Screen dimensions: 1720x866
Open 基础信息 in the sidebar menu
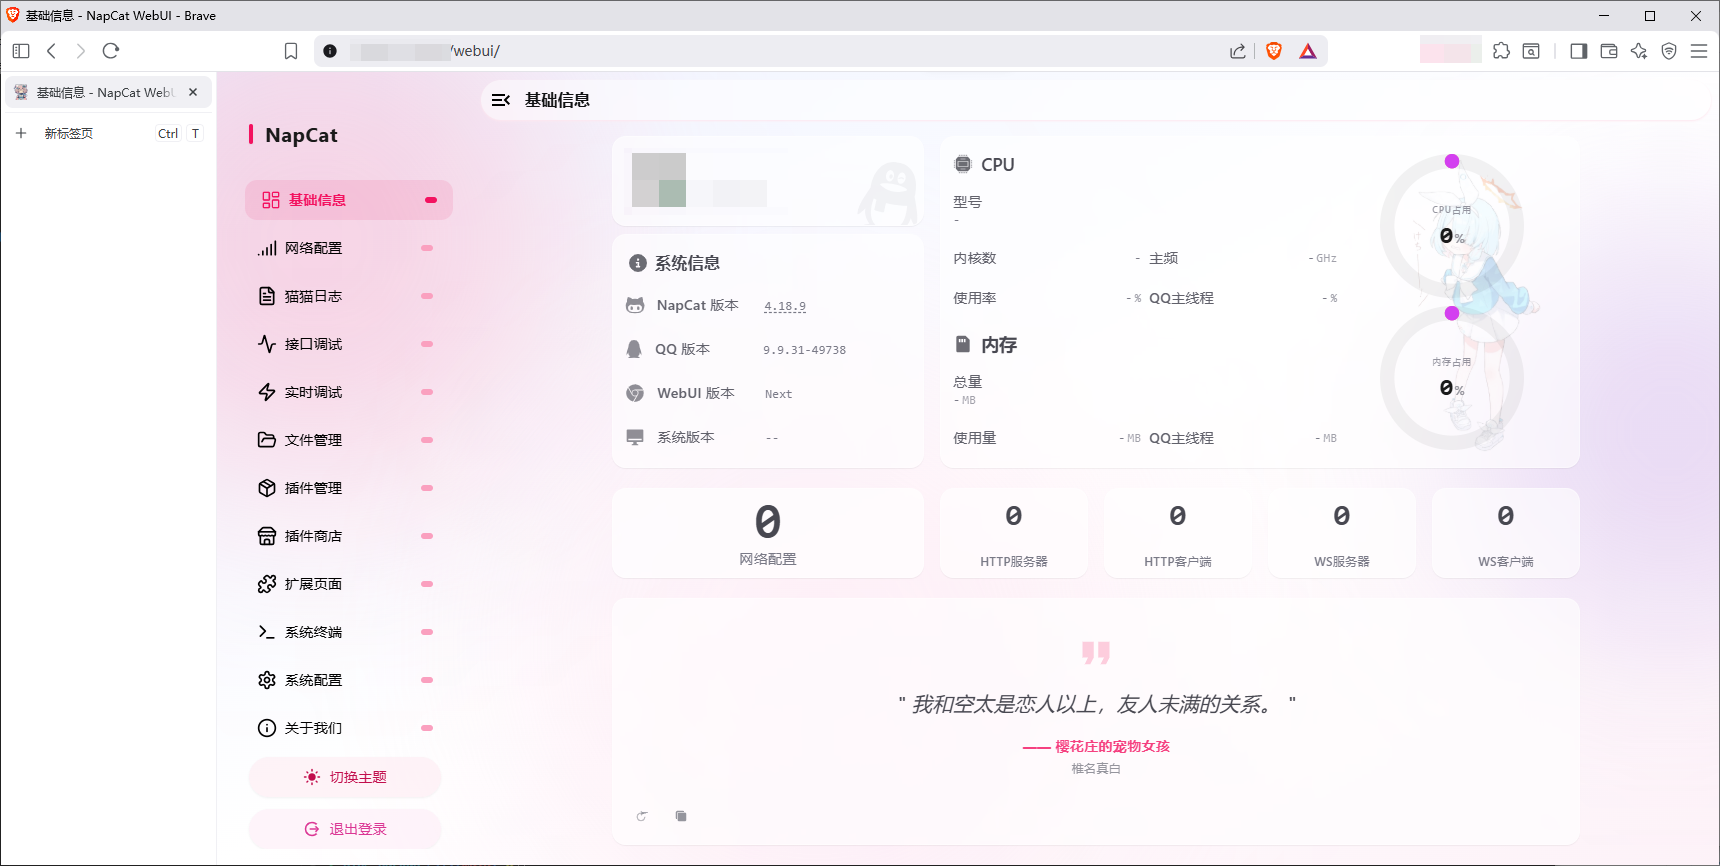tap(349, 200)
